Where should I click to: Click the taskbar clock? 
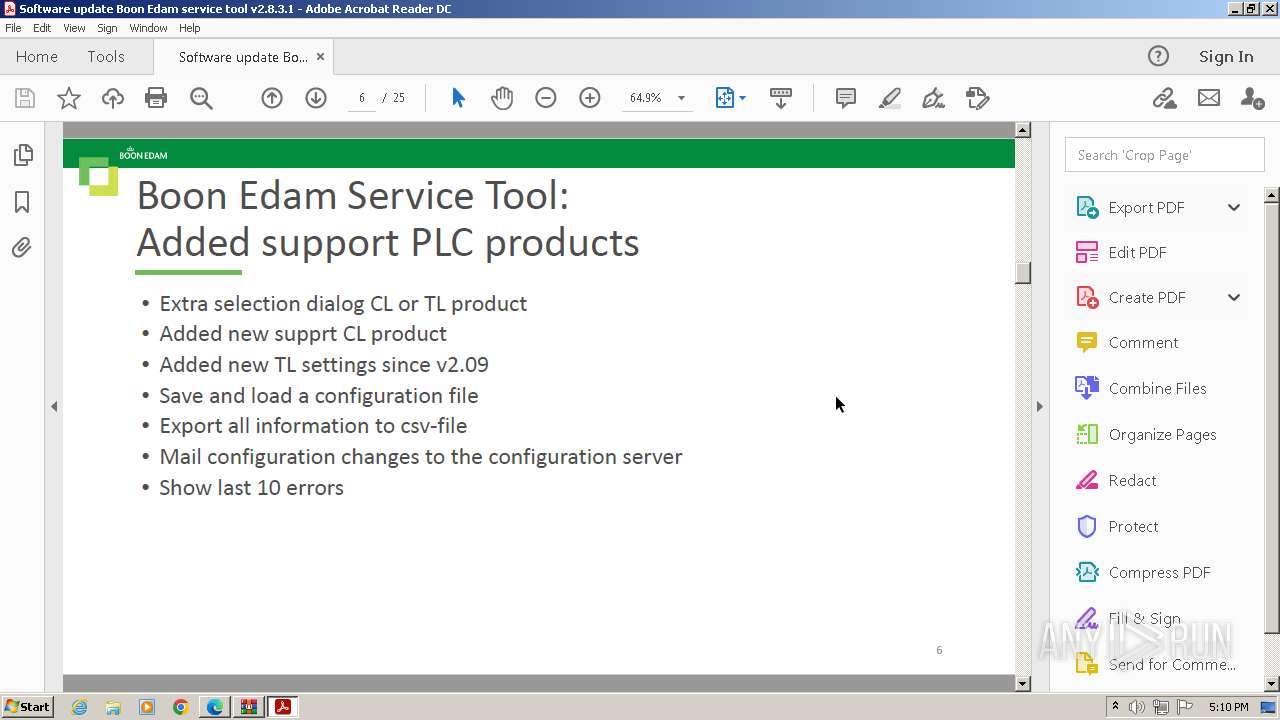tap(1229, 707)
